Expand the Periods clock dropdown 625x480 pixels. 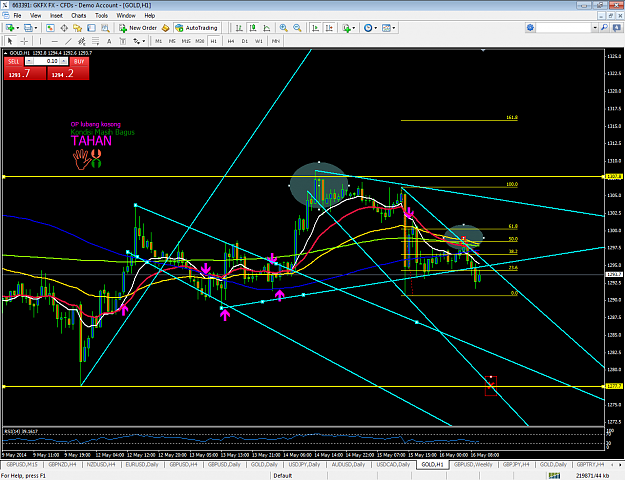click(375, 28)
